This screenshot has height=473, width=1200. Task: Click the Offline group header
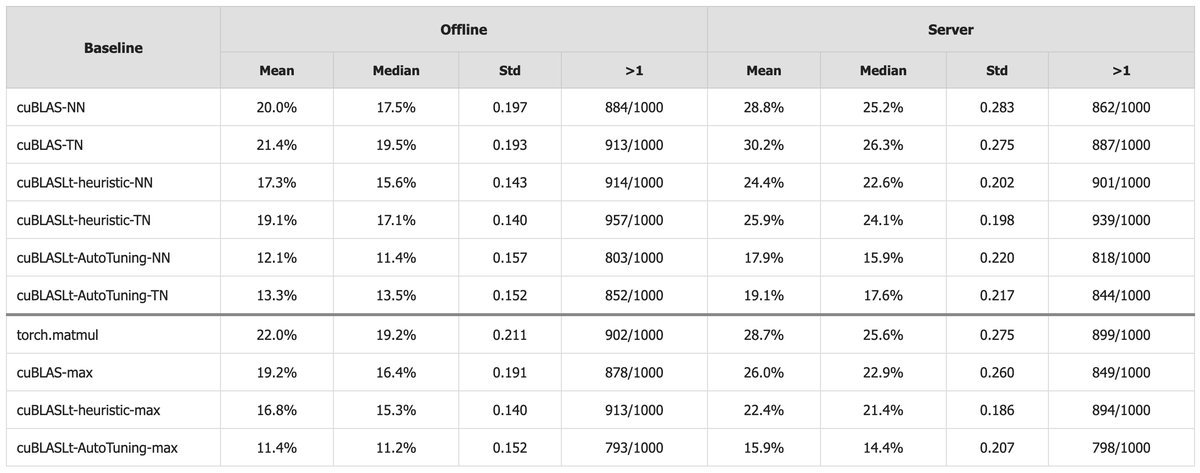pyautogui.click(x=464, y=30)
